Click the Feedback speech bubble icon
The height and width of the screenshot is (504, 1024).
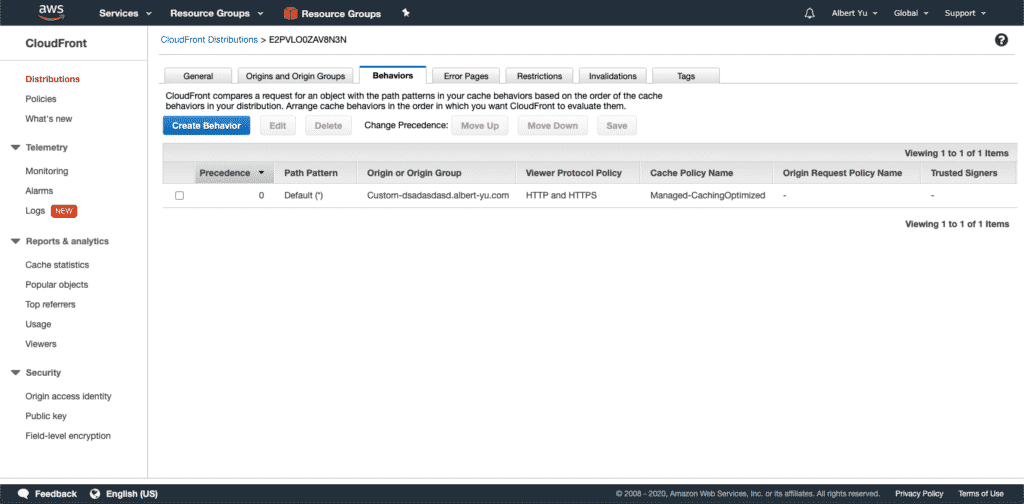click(24, 494)
